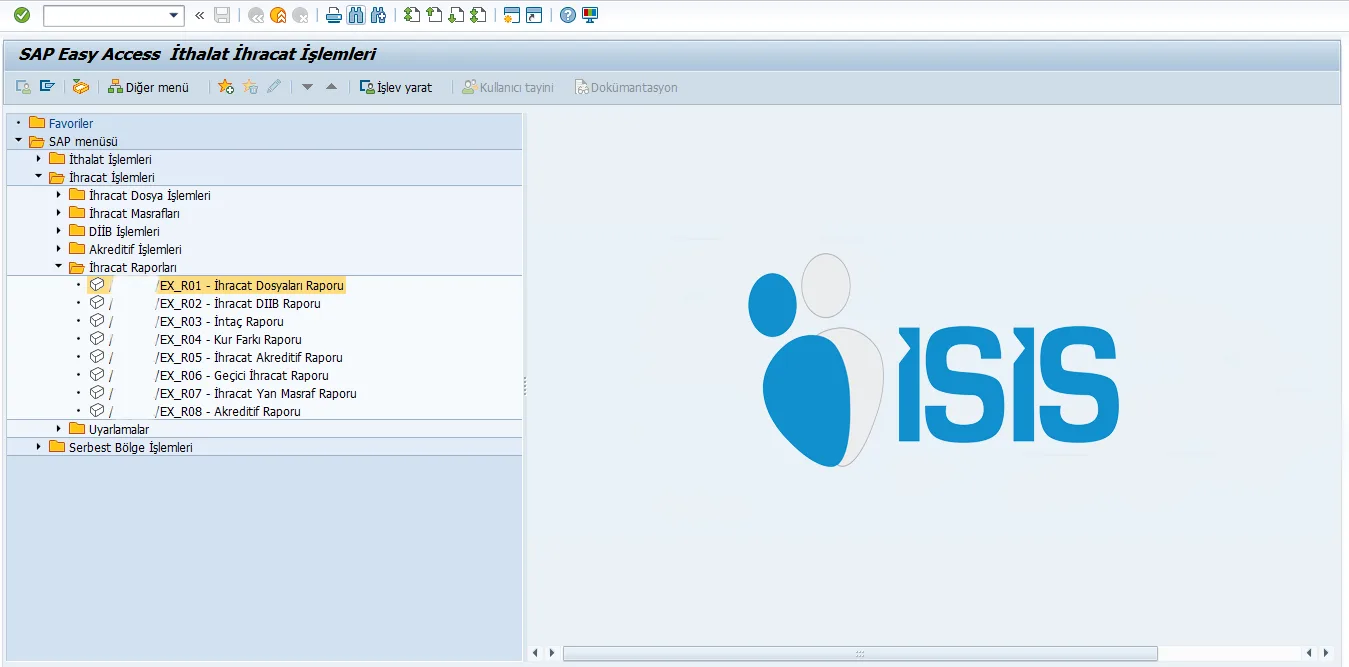Go to next page icon
Screen dimensions: 1349x667
coord(456,15)
